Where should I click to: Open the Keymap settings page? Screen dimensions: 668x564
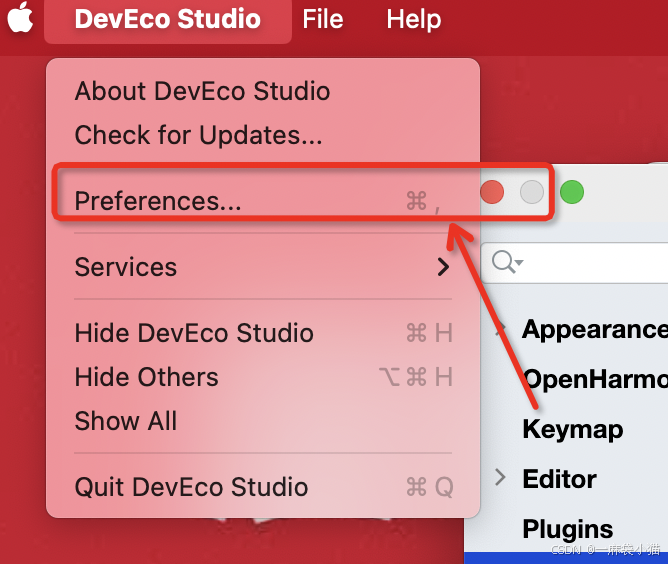572,429
